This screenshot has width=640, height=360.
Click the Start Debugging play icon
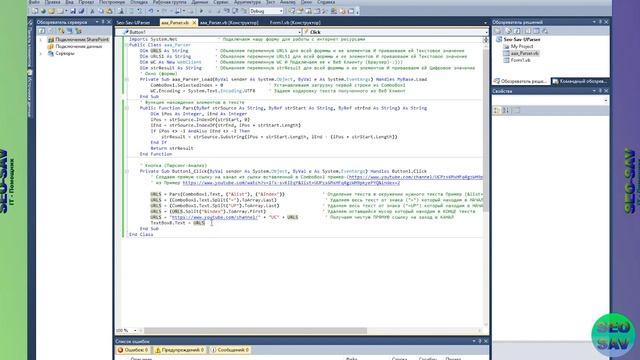click(201, 11)
